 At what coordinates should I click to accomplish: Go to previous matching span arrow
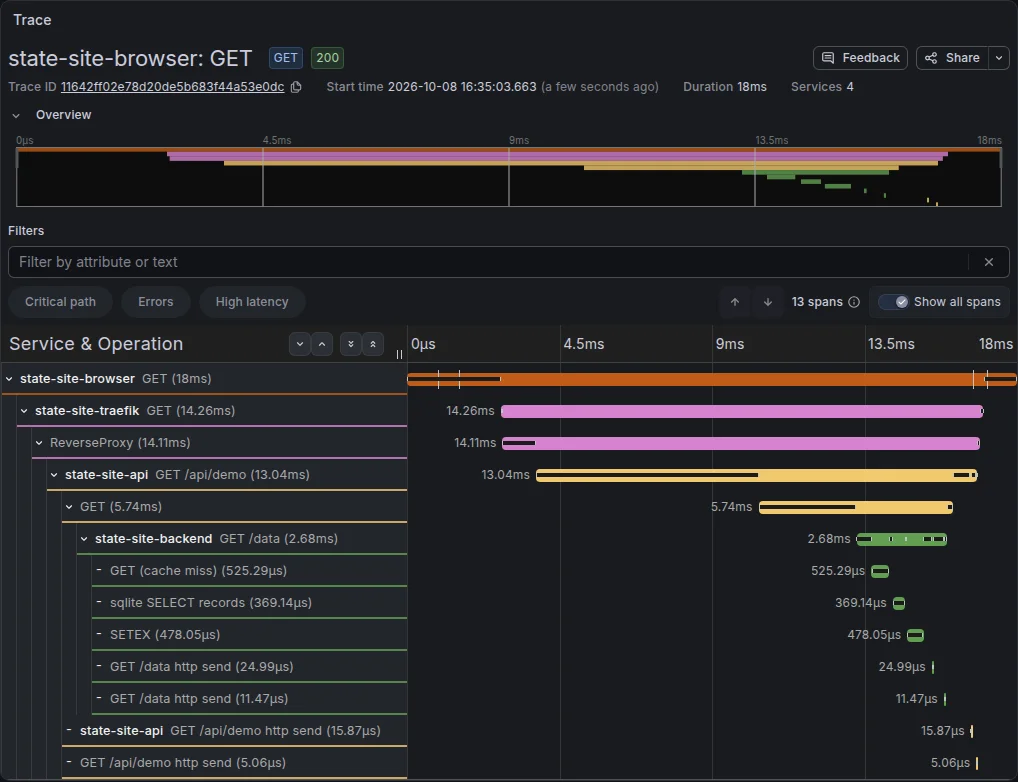[735, 302]
